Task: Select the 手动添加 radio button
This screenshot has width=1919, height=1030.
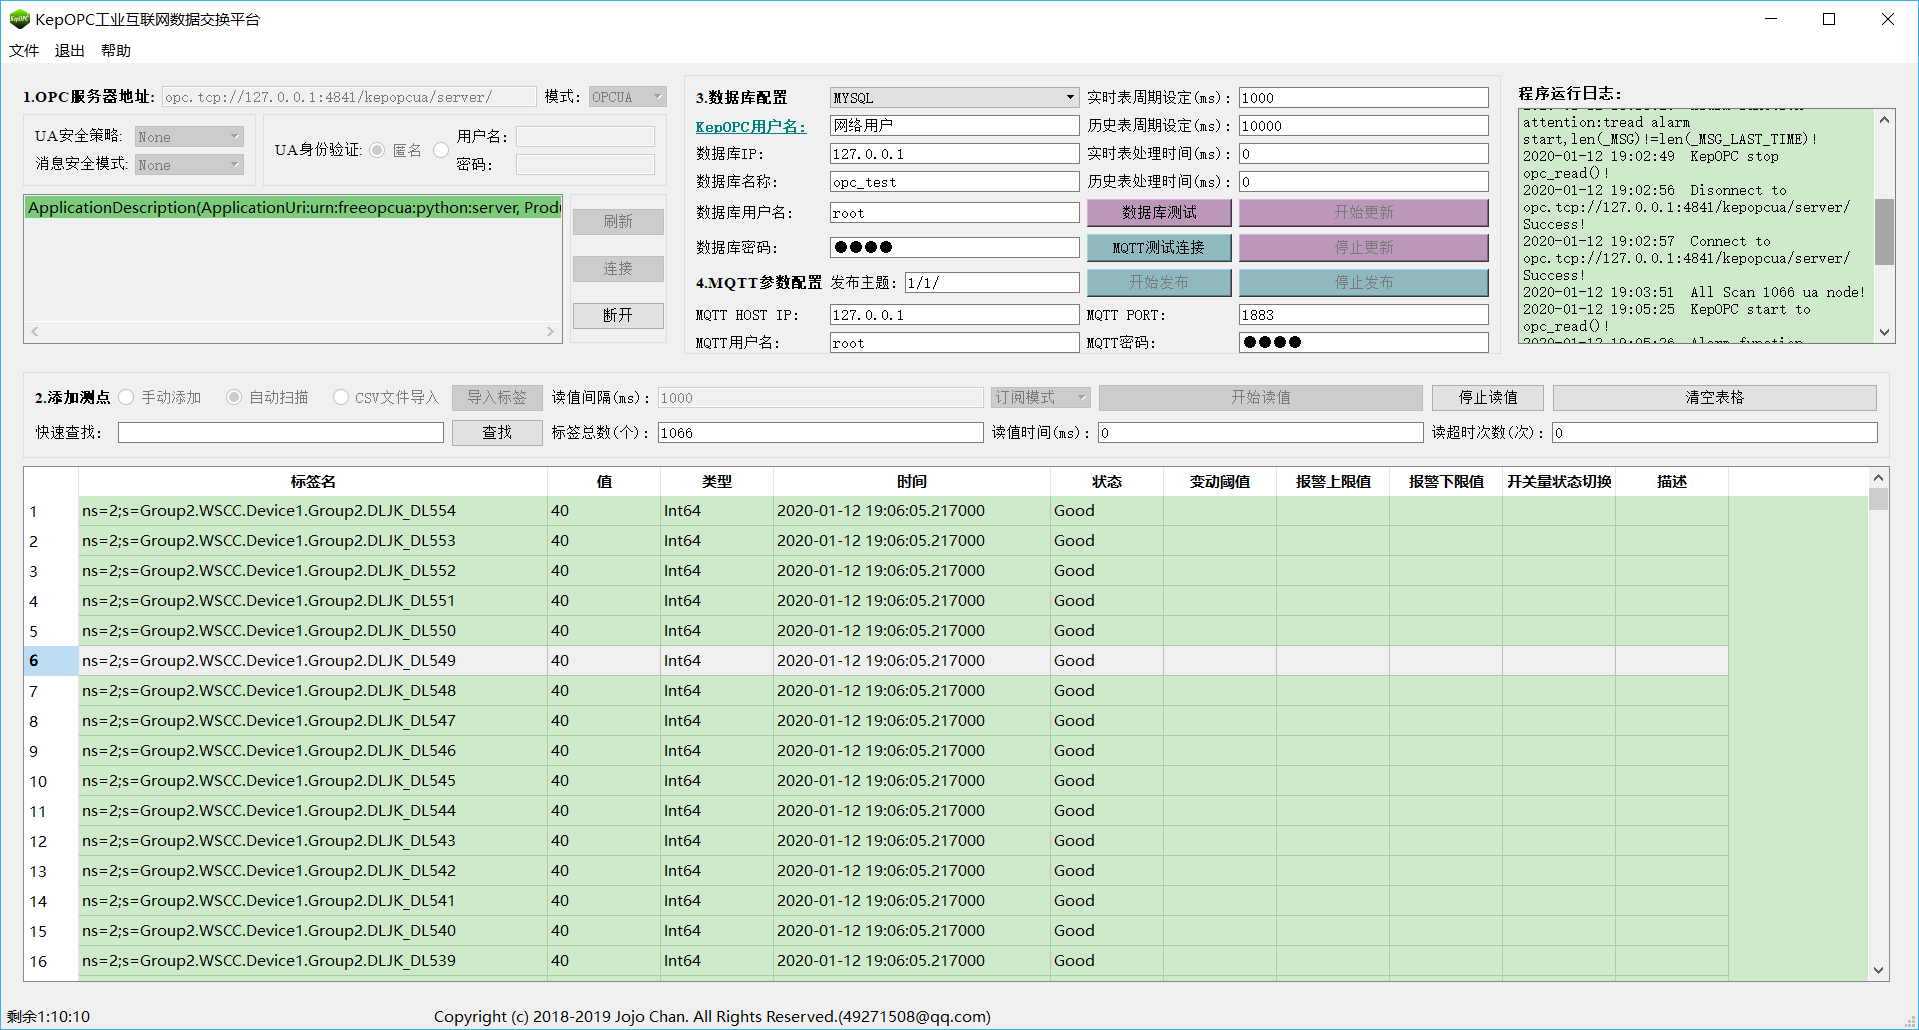Action: tap(126, 397)
